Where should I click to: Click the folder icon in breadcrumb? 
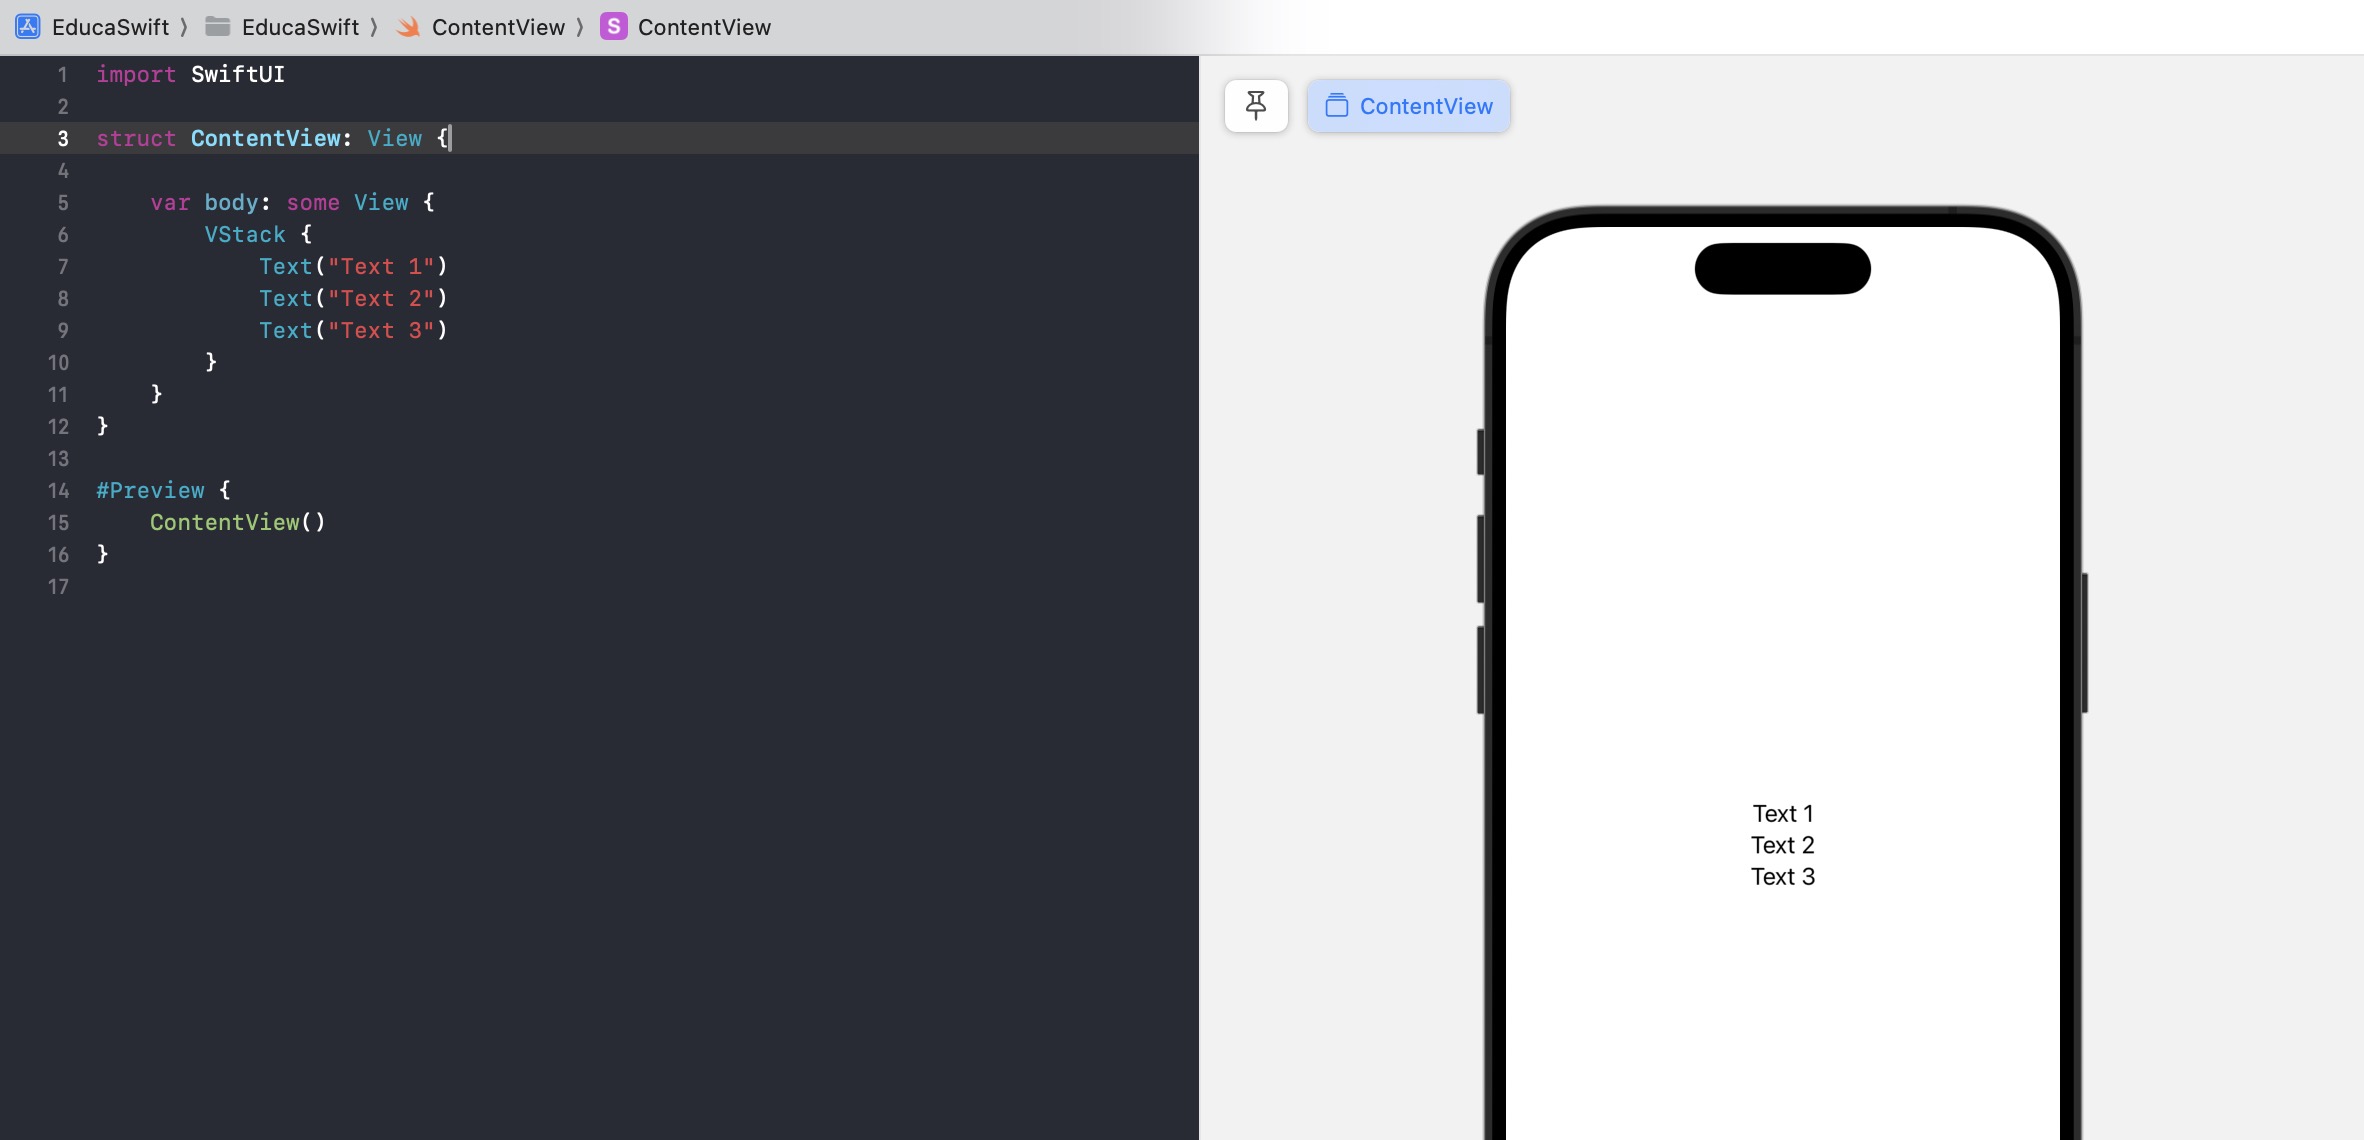(218, 27)
